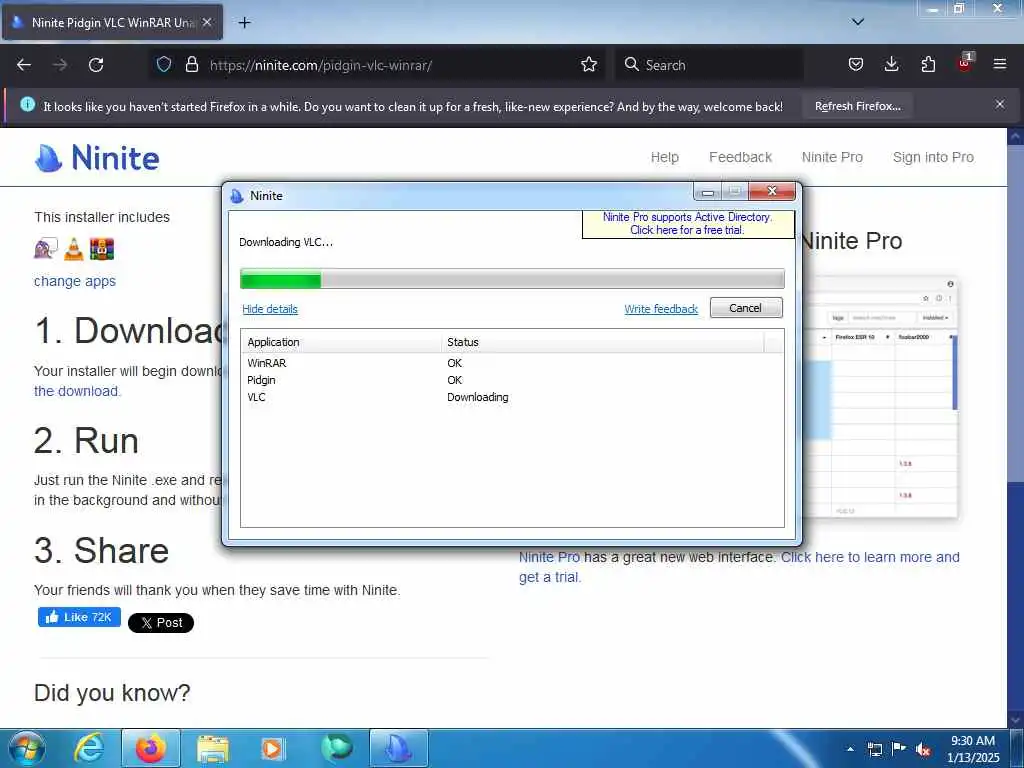Open the Write feedback link
Screen dimensions: 1024x768
click(x=661, y=309)
